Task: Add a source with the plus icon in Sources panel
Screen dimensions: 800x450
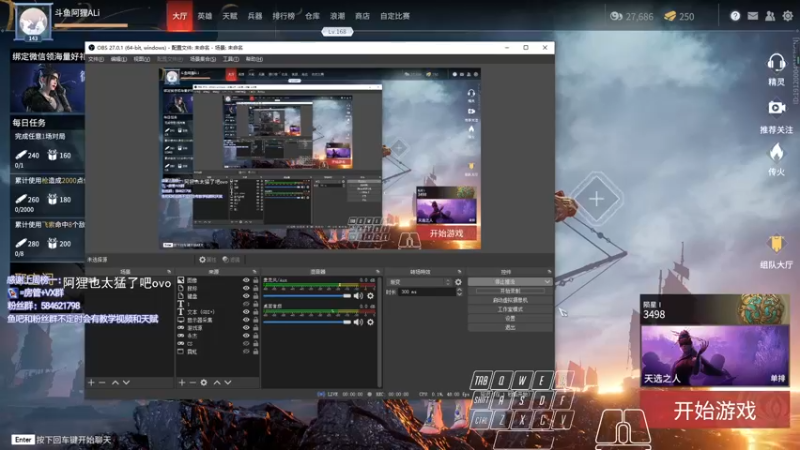Action: click(182, 382)
